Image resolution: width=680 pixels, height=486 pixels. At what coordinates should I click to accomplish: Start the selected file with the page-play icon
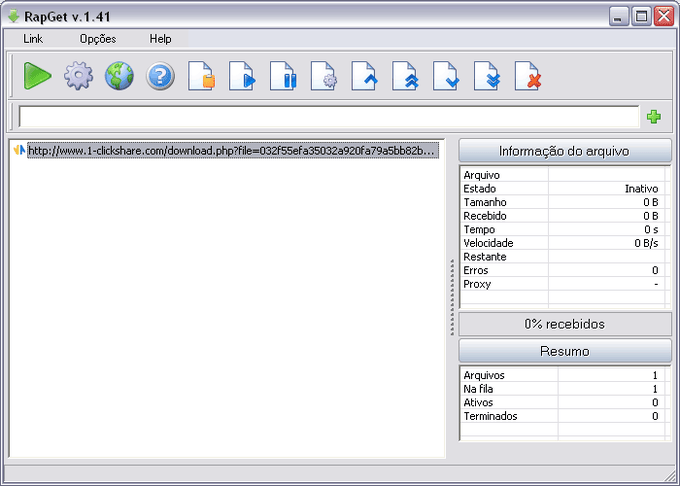pos(242,76)
